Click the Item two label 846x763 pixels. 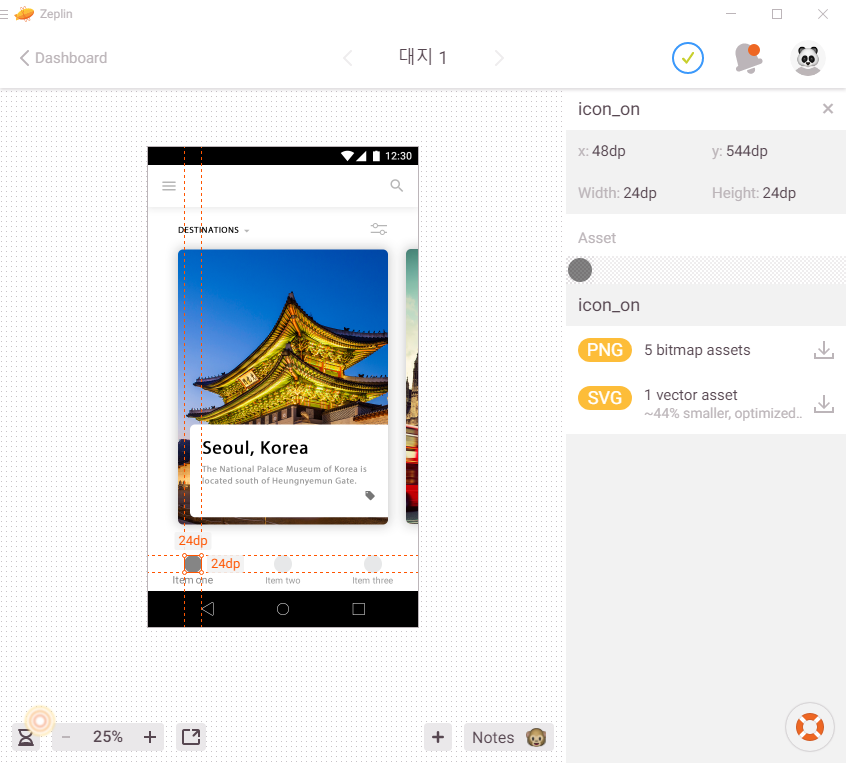(283, 581)
